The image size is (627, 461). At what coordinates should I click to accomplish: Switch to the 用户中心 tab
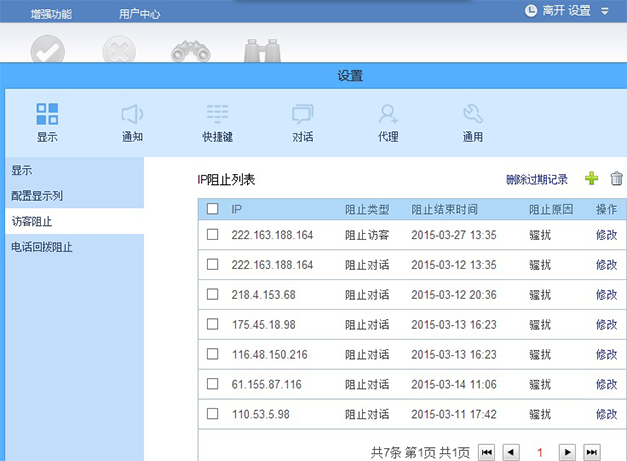click(x=139, y=15)
